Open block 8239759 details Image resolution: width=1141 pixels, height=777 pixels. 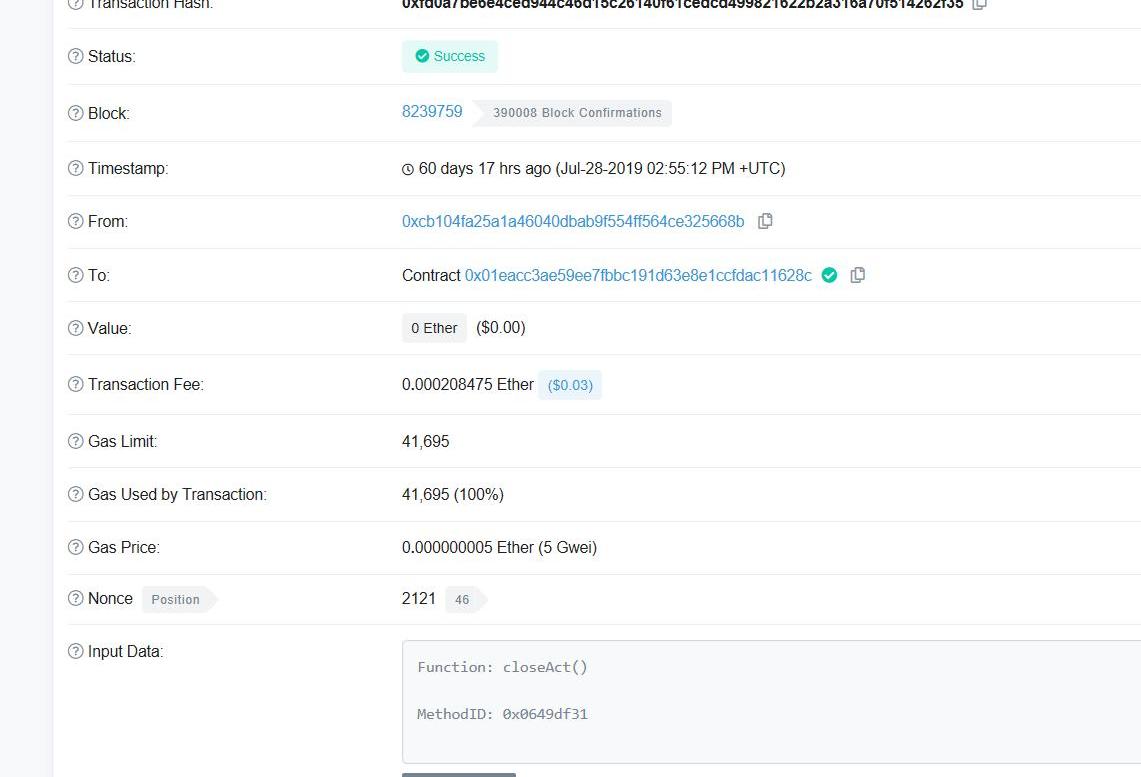[x=432, y=112]
